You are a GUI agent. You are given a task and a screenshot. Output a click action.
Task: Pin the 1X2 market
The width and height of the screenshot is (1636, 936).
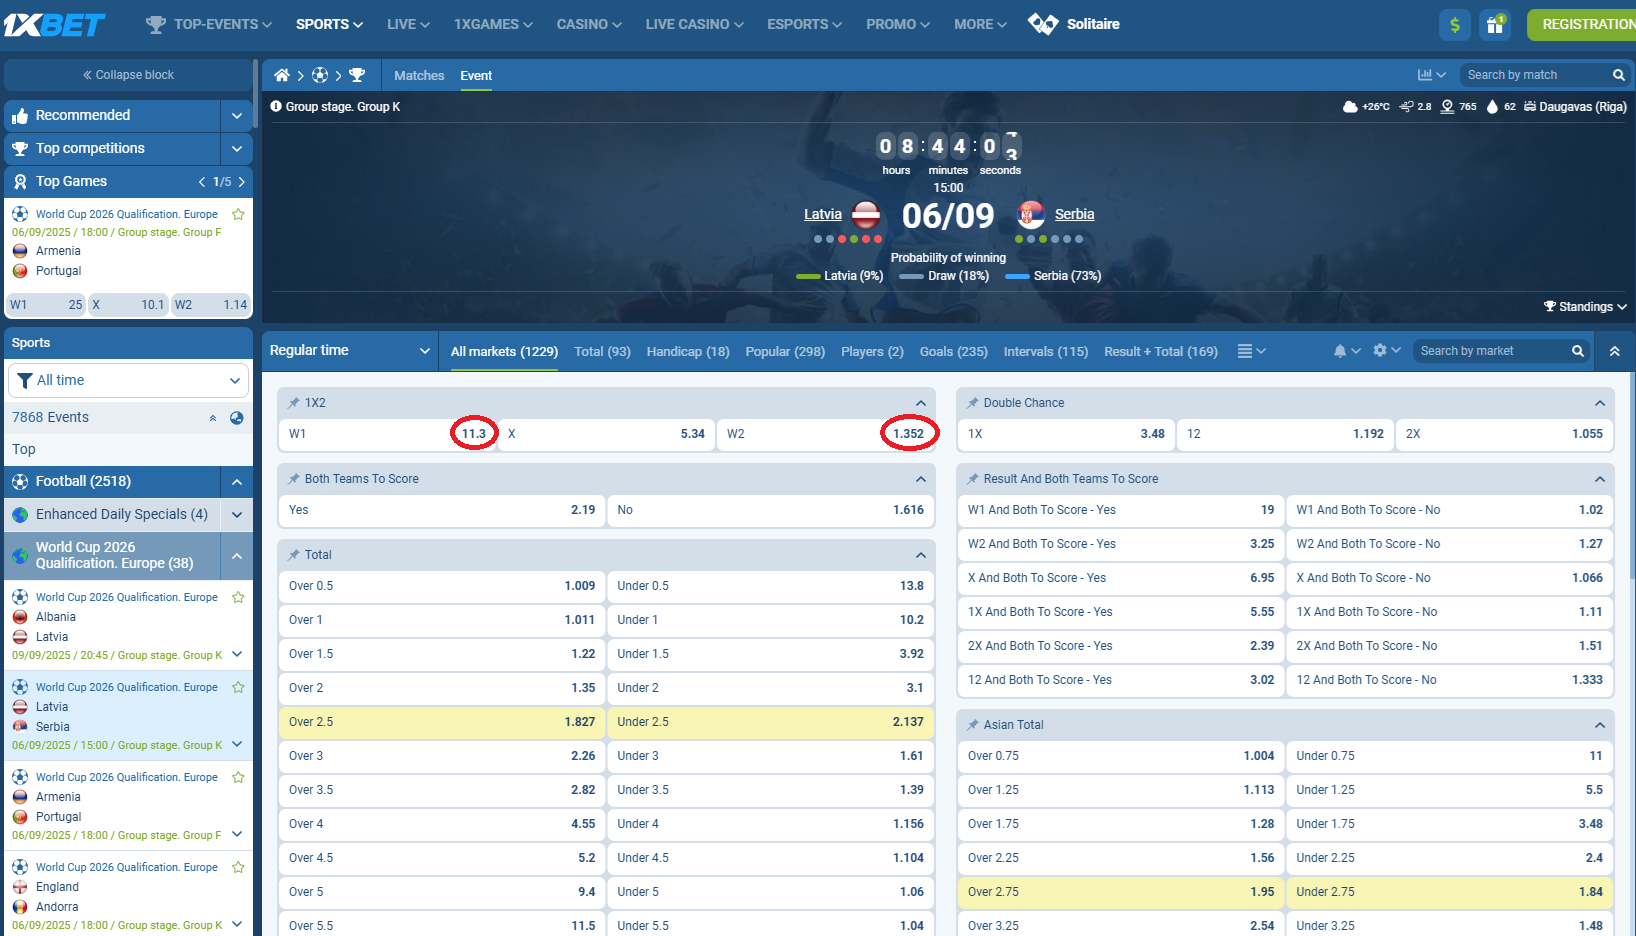pyautogui.click(x=294, y=403)
